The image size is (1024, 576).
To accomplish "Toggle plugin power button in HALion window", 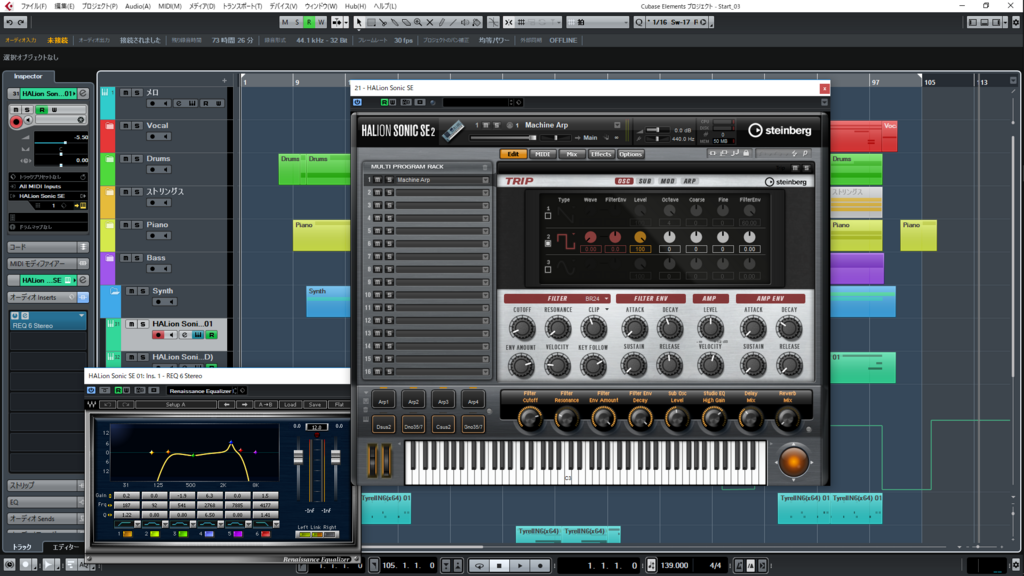I will pyautogui.click(x=357, y=103).
